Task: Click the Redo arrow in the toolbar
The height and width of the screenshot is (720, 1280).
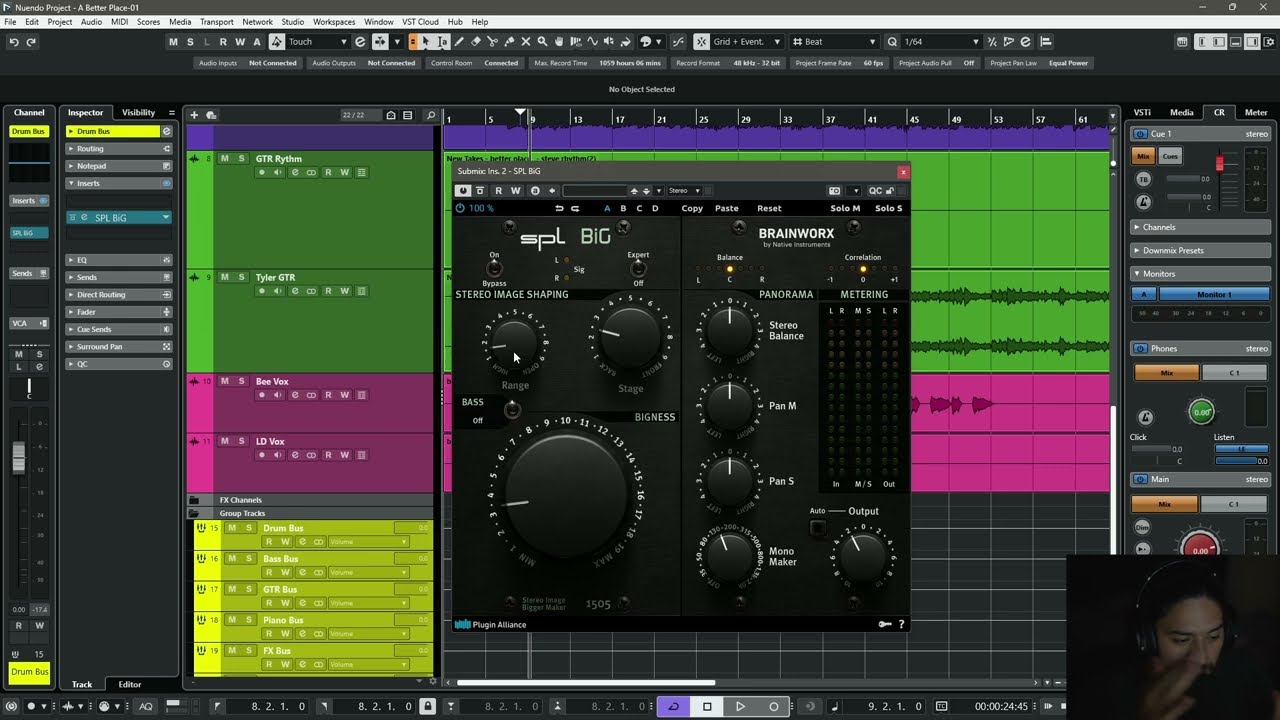Action: pos(31,42)
